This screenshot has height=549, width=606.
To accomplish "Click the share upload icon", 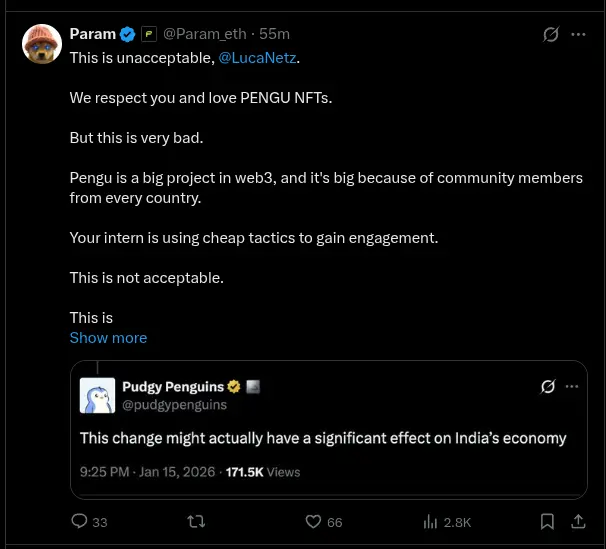I will [x=578, y=521].
